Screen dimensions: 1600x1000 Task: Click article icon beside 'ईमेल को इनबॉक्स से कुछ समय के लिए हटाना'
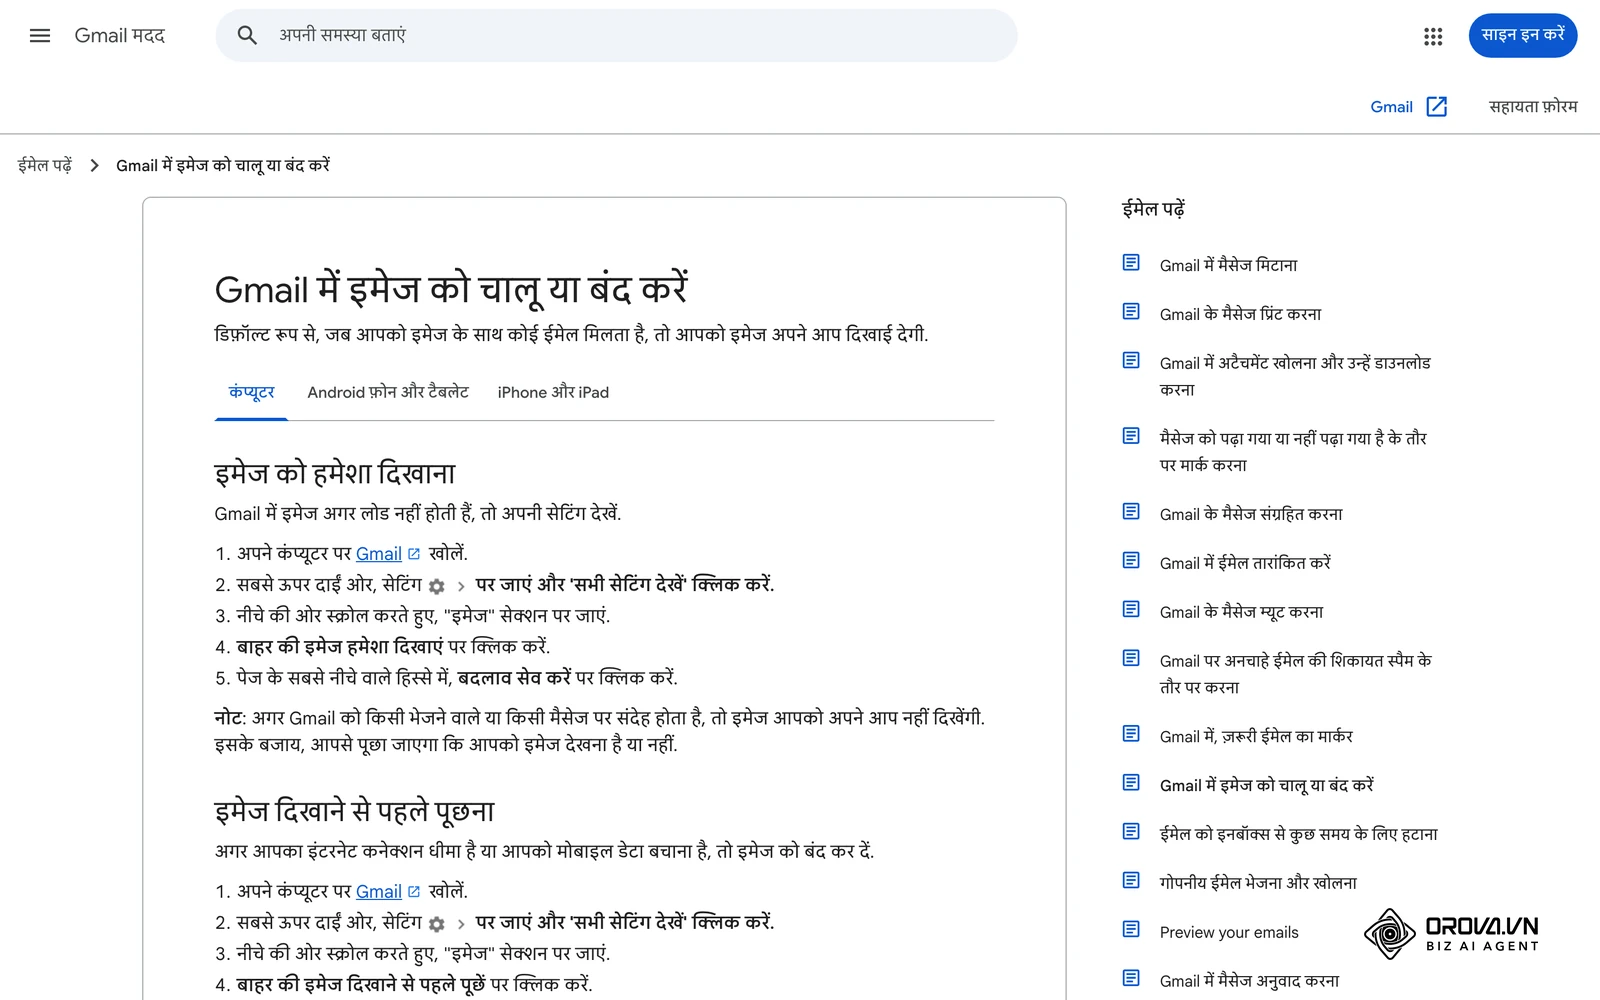[1131, 832]
